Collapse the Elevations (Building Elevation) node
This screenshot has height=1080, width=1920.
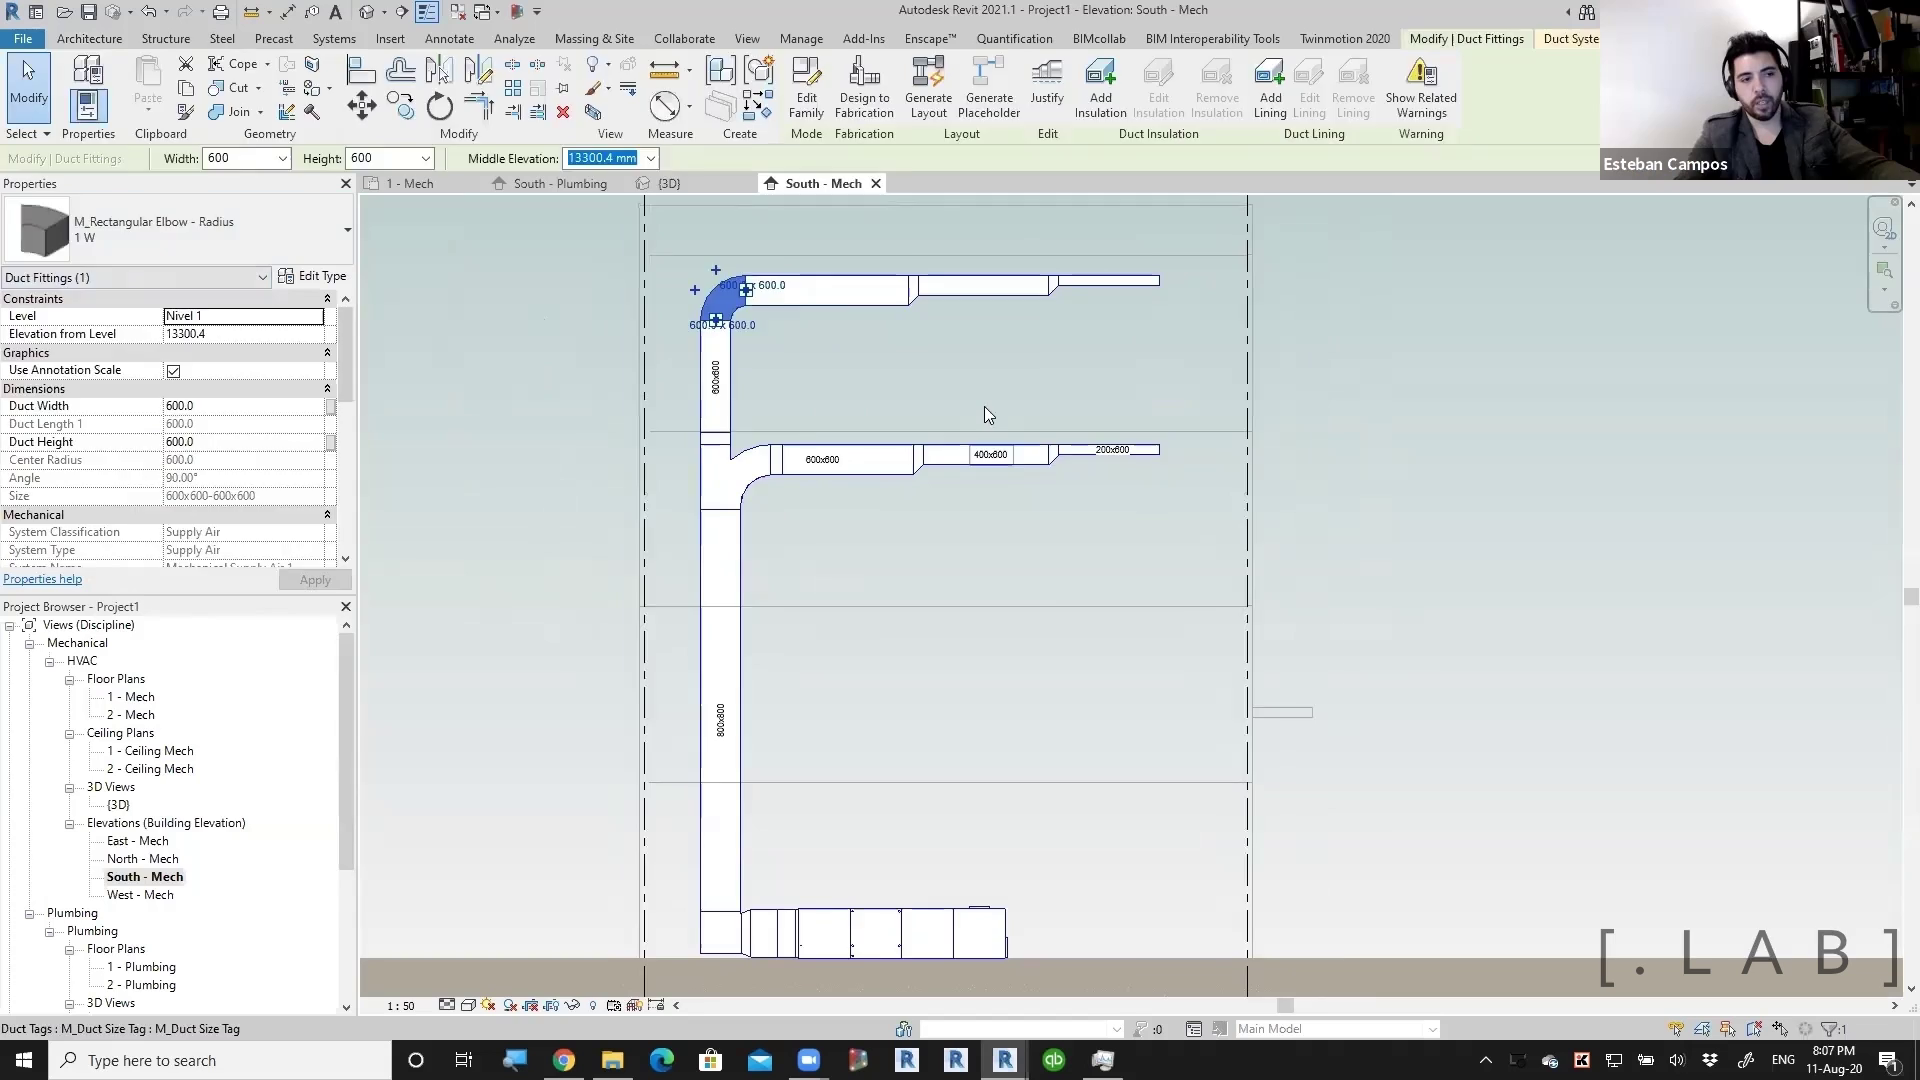(x=70, y=824)
